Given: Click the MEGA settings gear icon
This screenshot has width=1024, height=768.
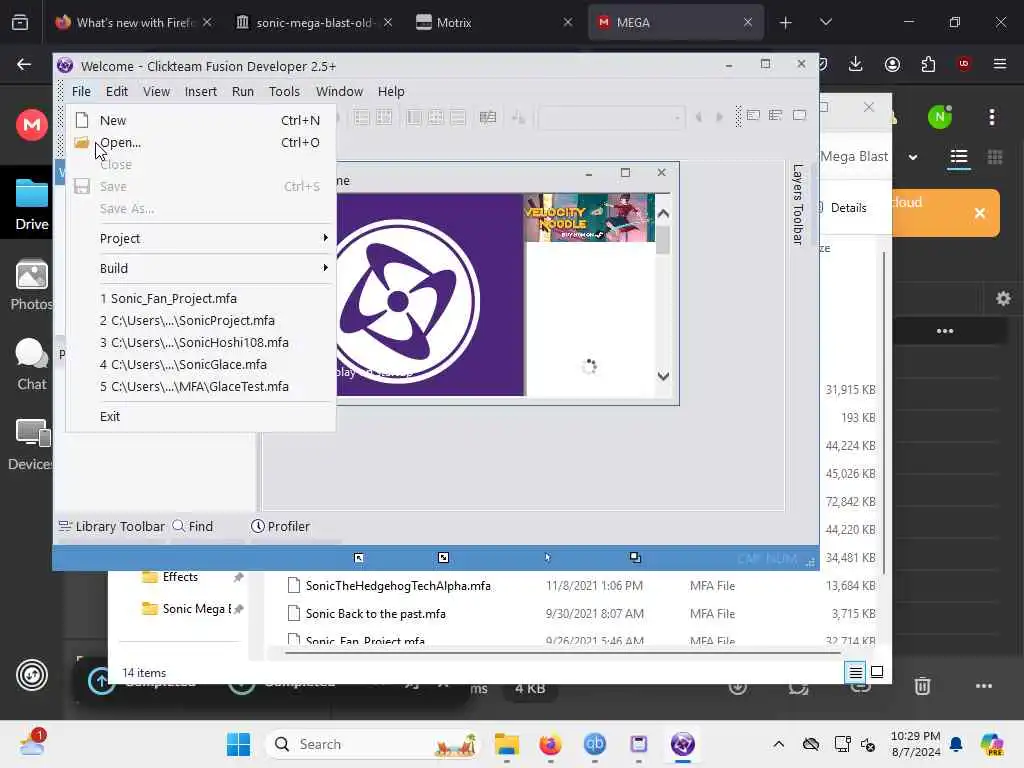Looking at the screenshot, I should point(1003,298).
